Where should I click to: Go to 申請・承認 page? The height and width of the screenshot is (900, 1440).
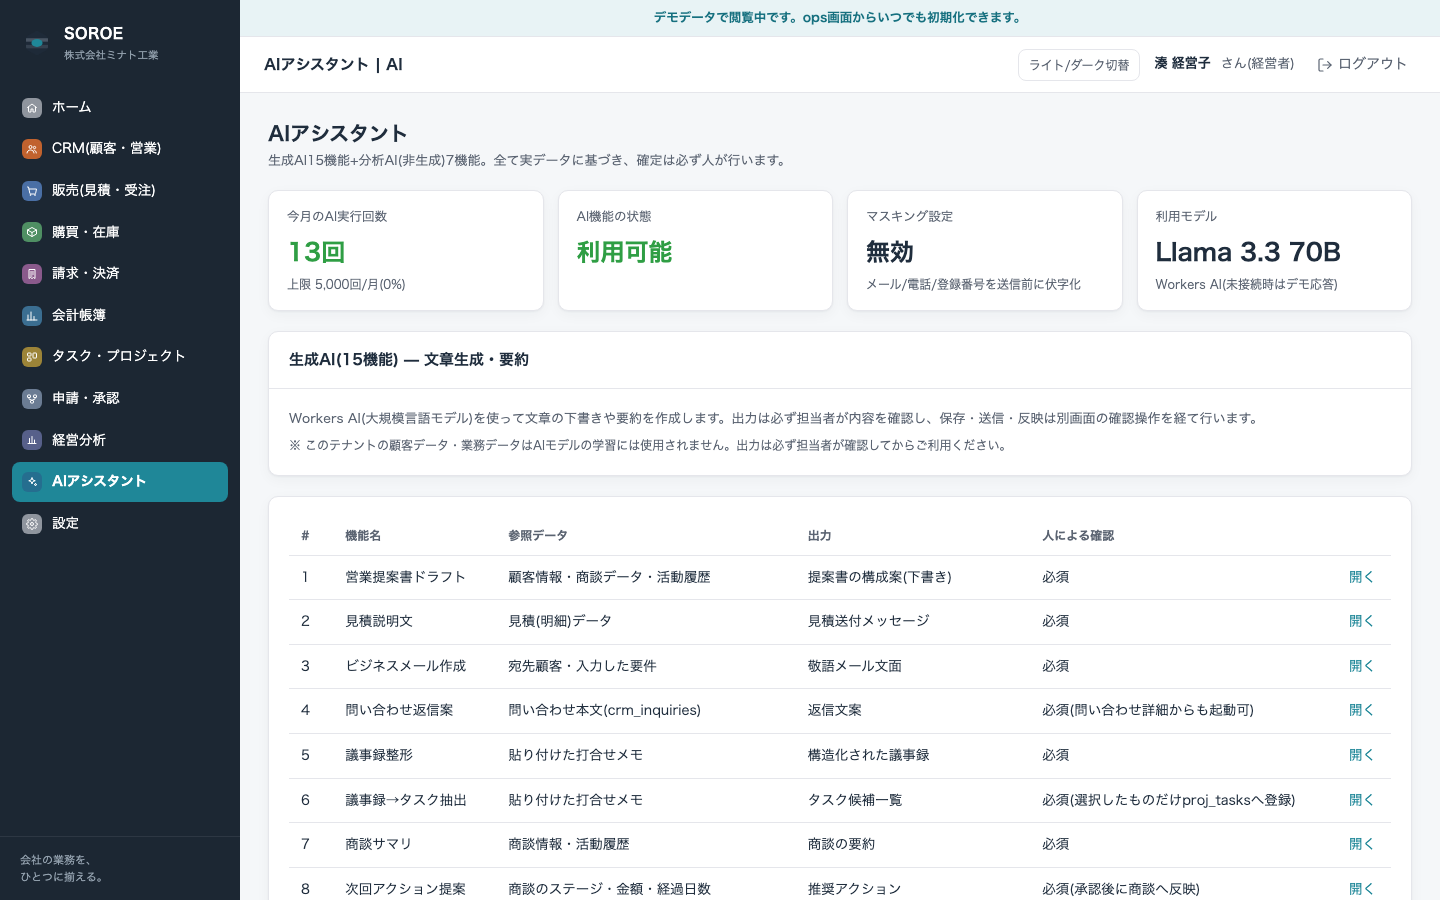tap(120, 398)
